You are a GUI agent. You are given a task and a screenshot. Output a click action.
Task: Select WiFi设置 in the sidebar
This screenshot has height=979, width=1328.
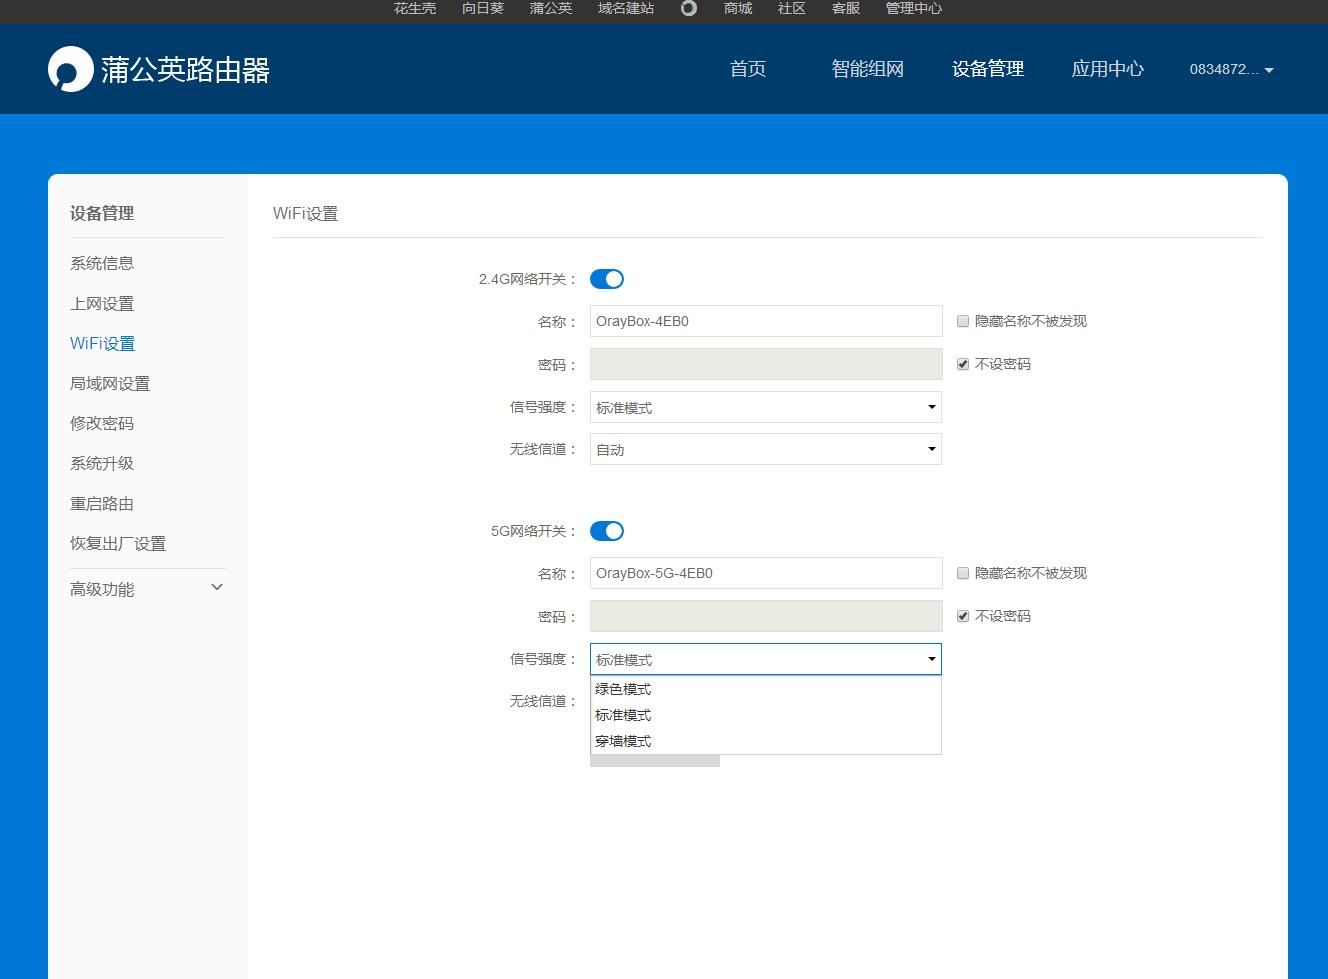pos(102,343)
